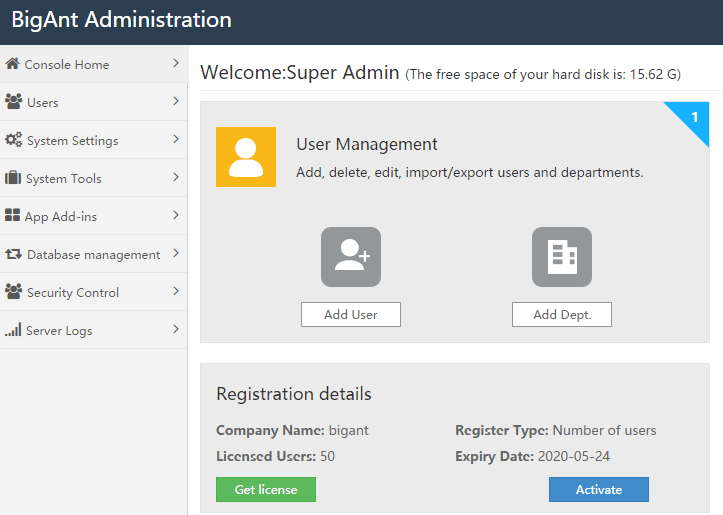This screenshot has width=723, height=515.
Task: Click the Console Home house icon
Action: 13,64
